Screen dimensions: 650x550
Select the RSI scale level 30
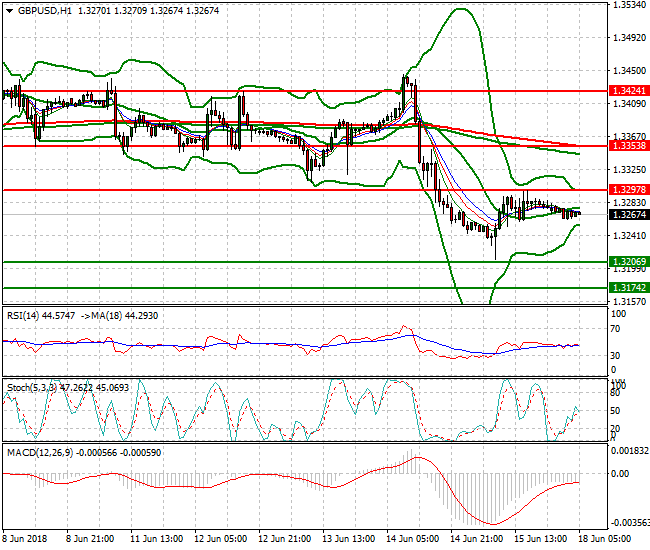616,356
